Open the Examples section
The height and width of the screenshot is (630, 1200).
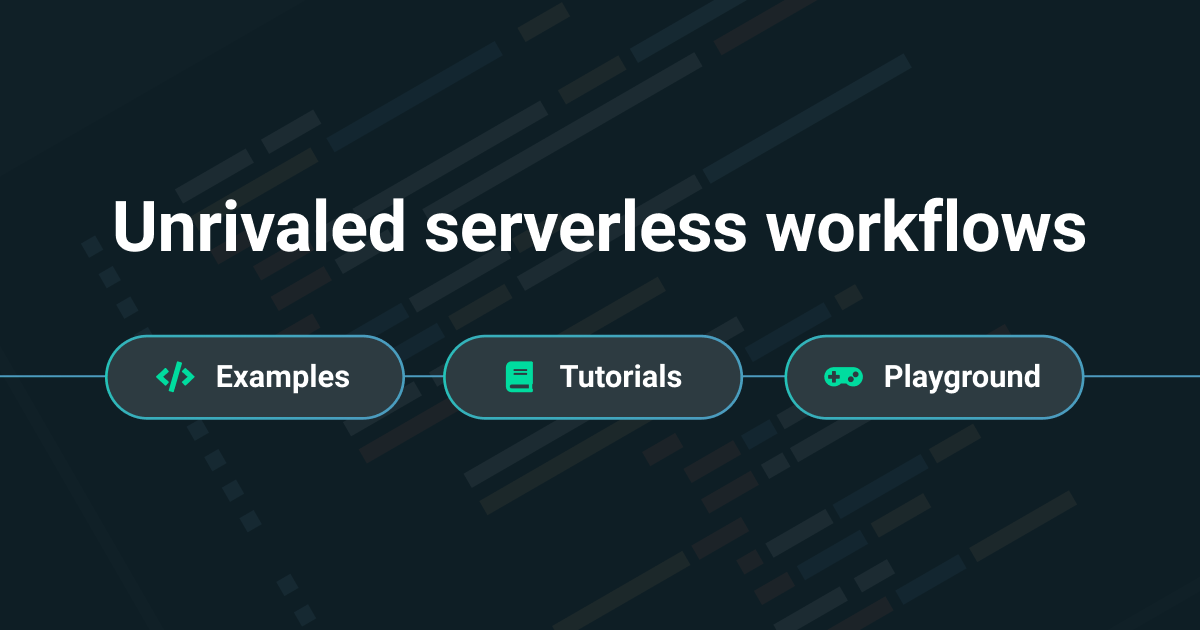pos(254,377)
